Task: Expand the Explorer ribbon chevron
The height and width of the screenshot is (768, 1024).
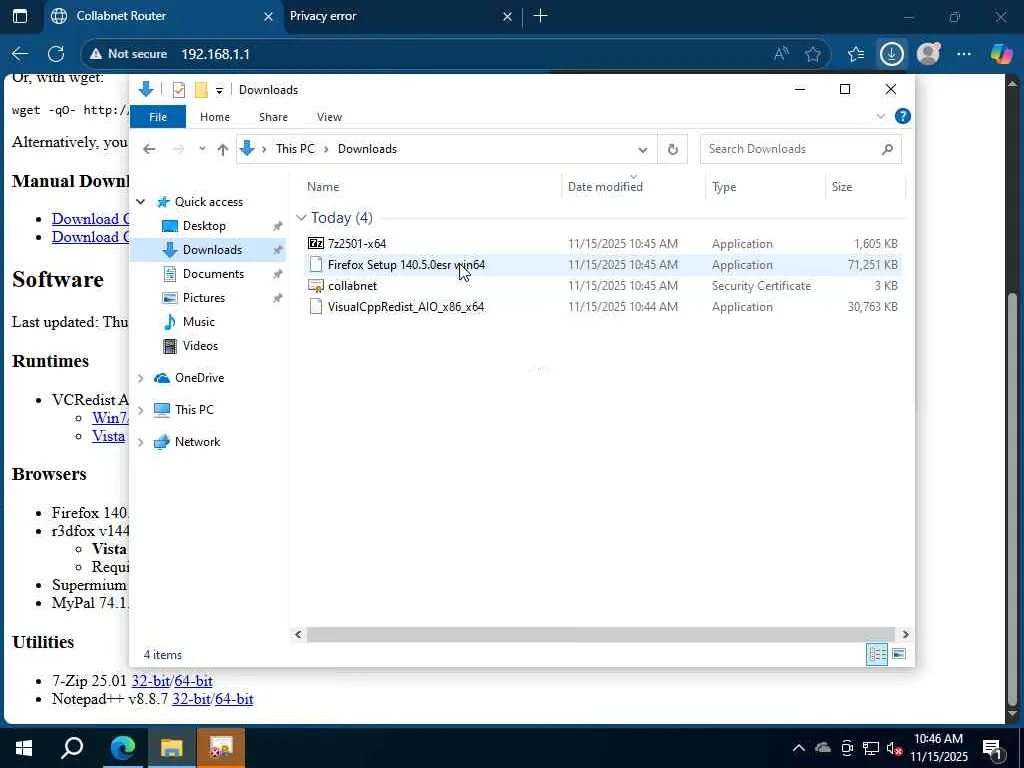Action: [x=880, y=117]
